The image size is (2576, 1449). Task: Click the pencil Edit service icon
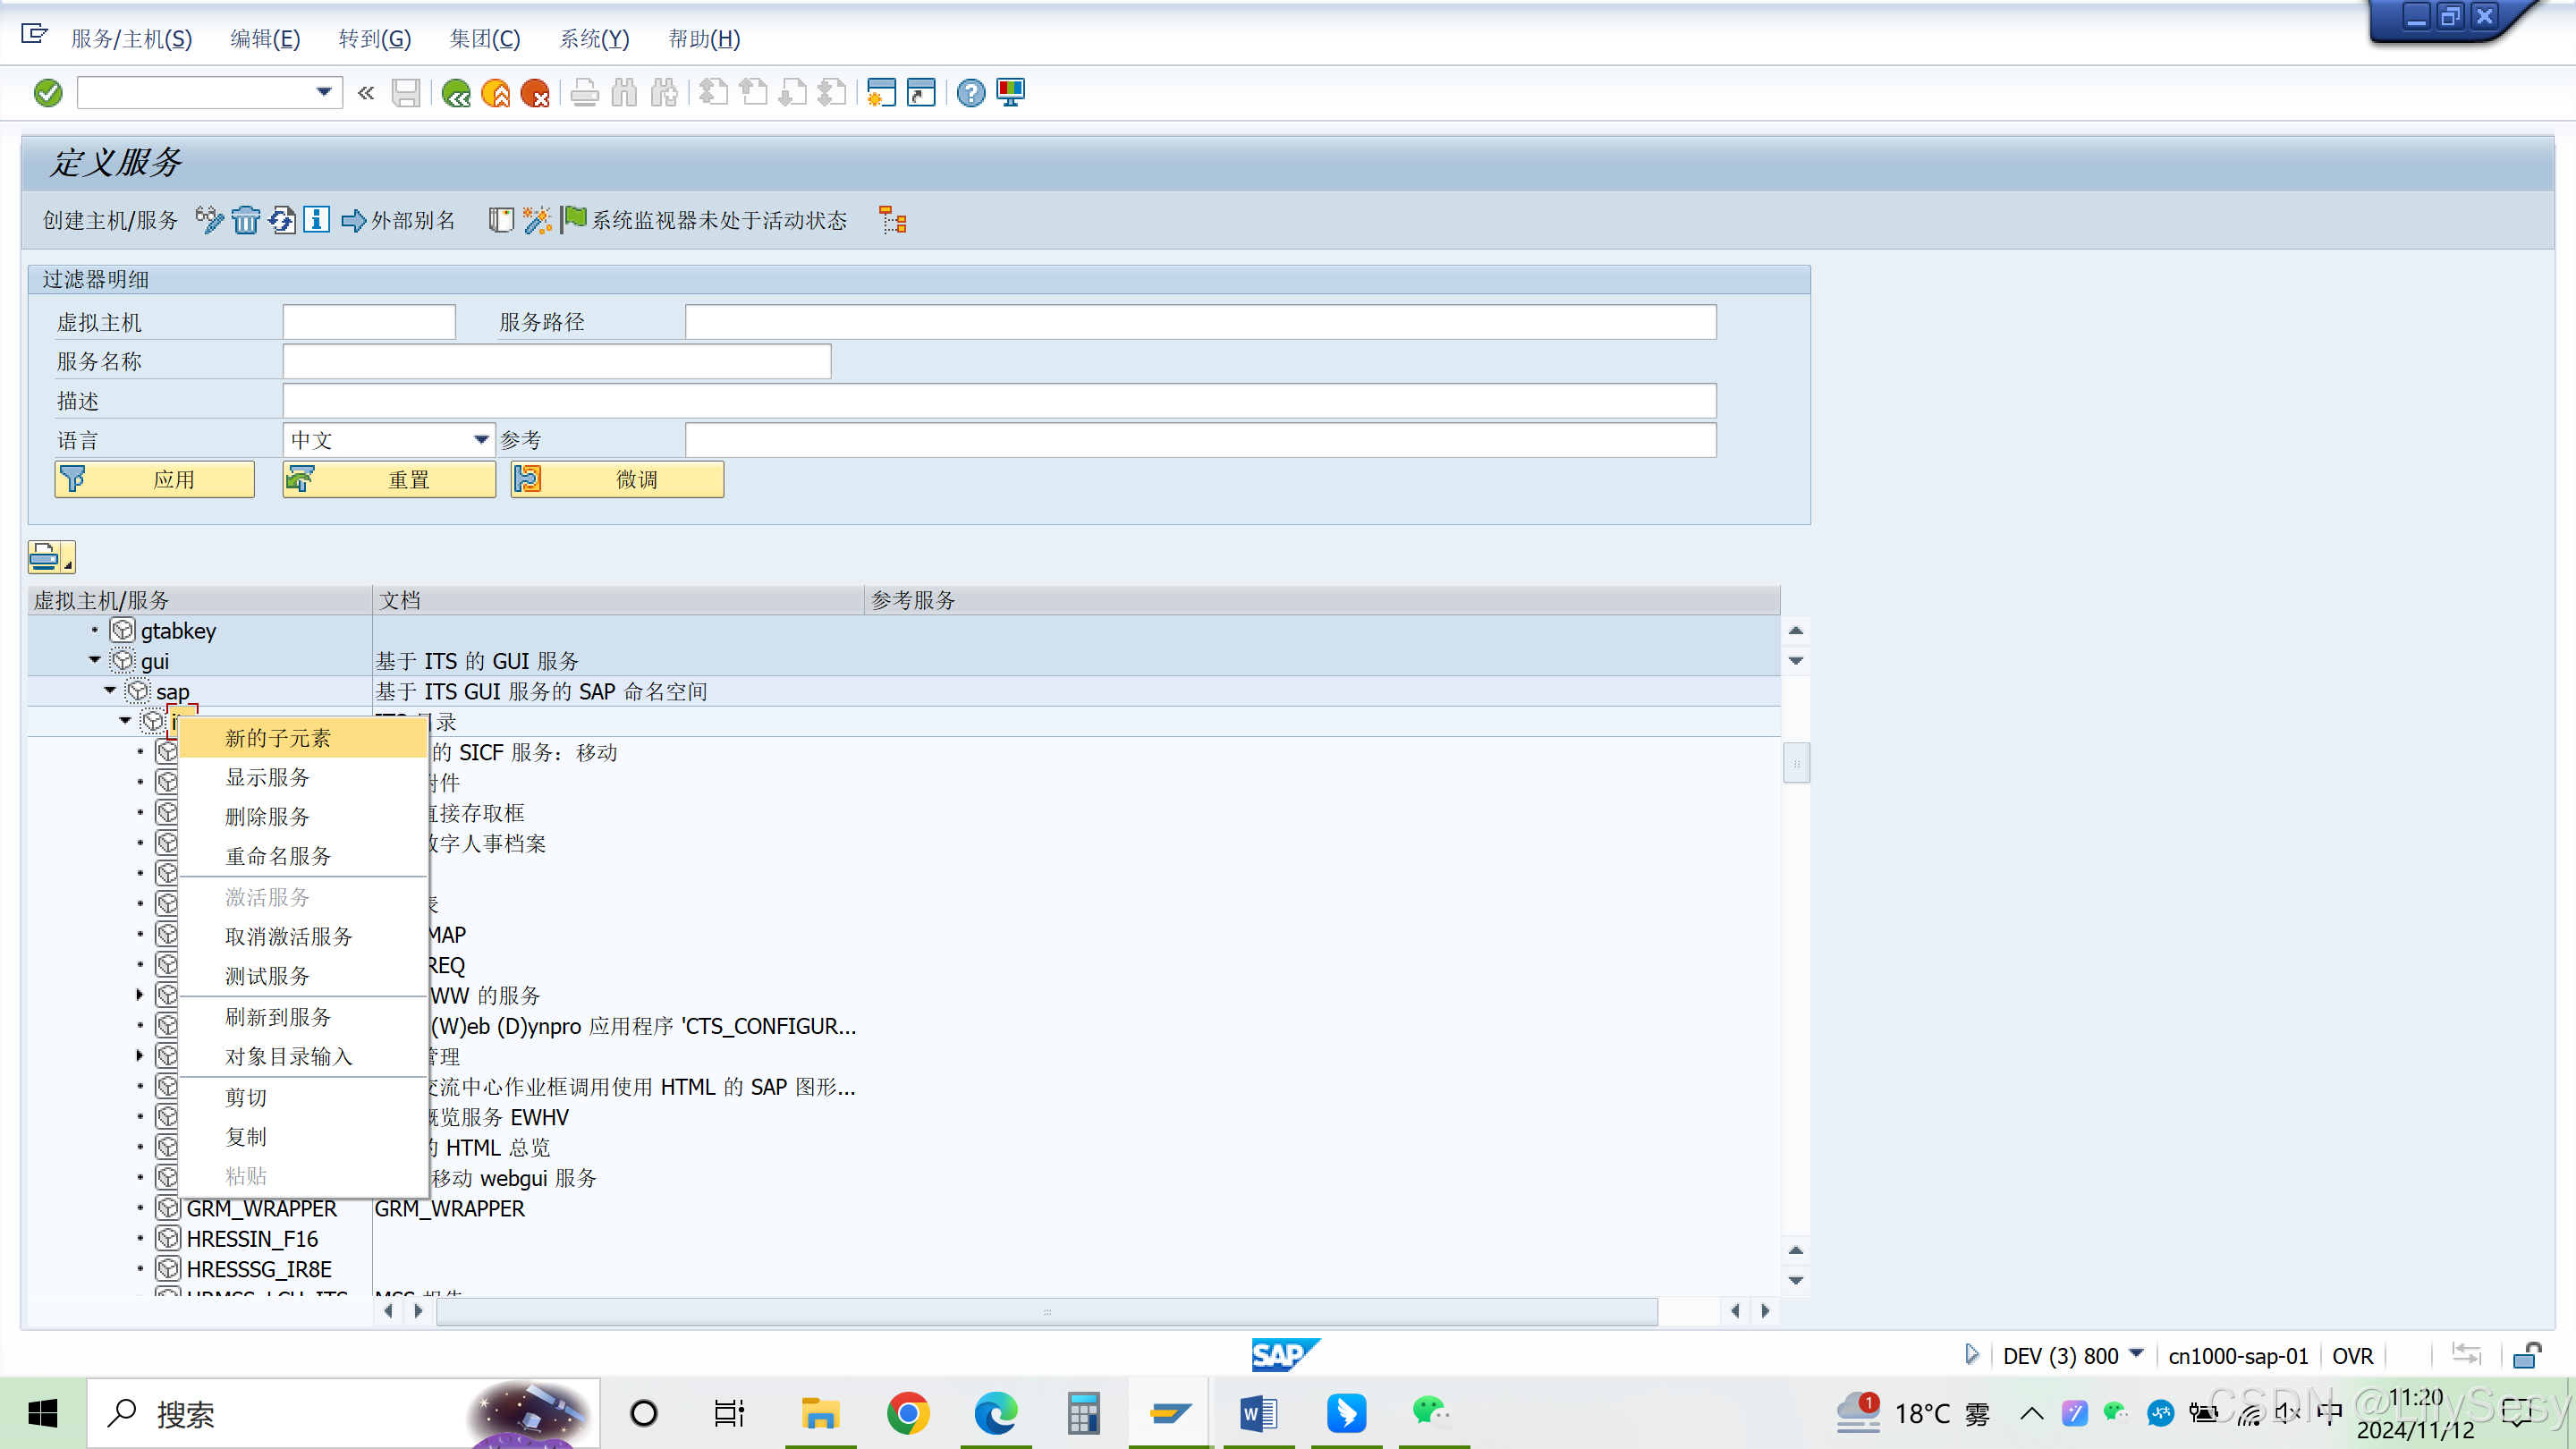pos(209,220)
